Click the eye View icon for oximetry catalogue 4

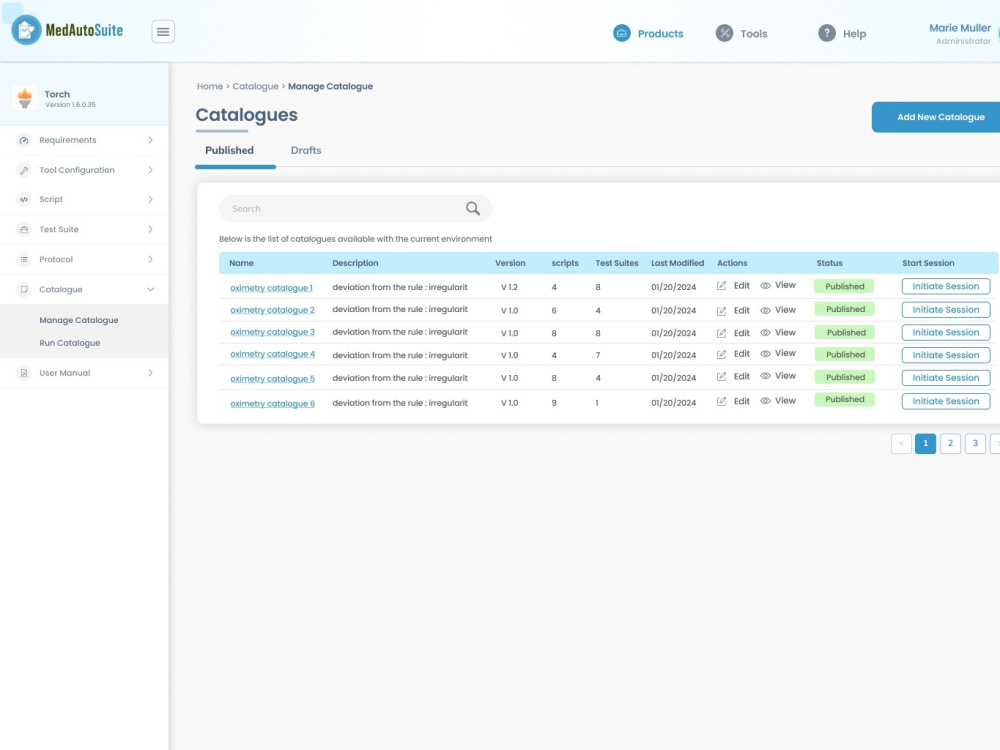pyautogui.click(x=765, y=353)
